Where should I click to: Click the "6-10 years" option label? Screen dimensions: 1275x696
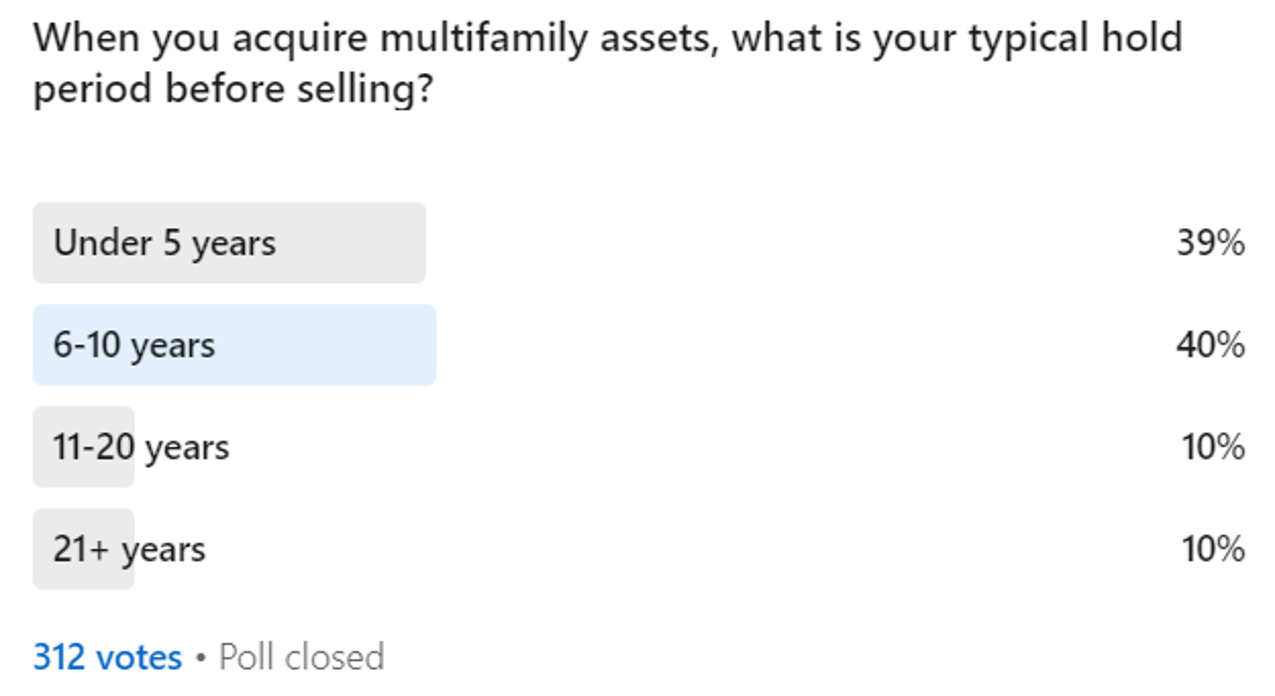[134, 345]
